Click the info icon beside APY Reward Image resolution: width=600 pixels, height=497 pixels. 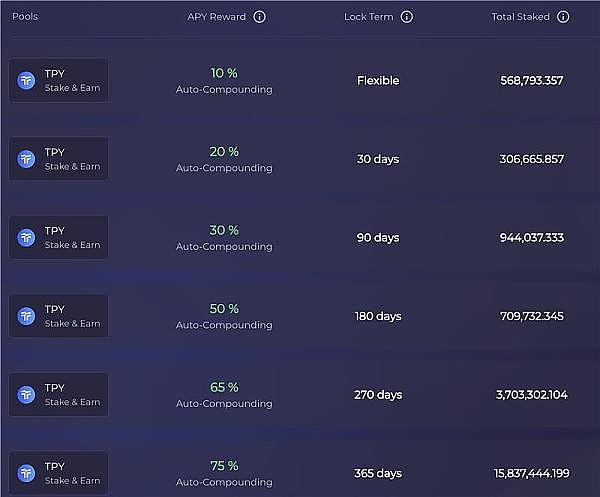260,17
